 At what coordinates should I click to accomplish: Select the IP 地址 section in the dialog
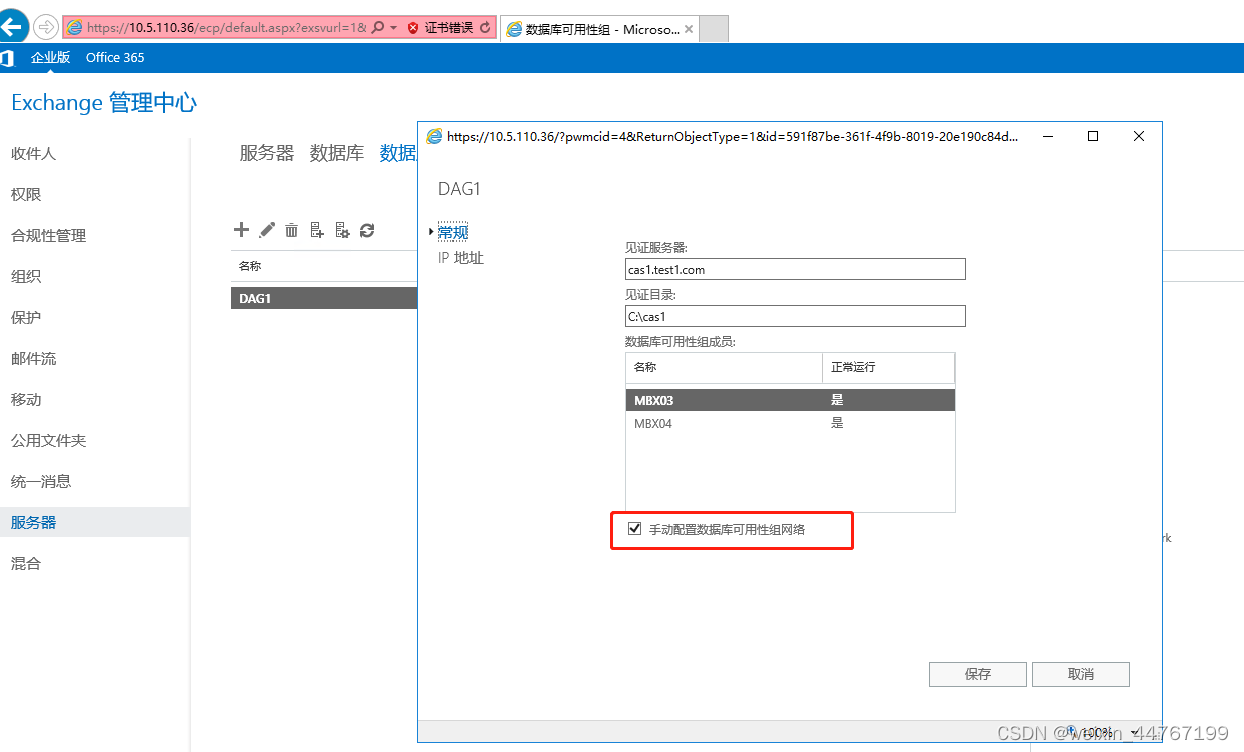[x=461, y=258]
